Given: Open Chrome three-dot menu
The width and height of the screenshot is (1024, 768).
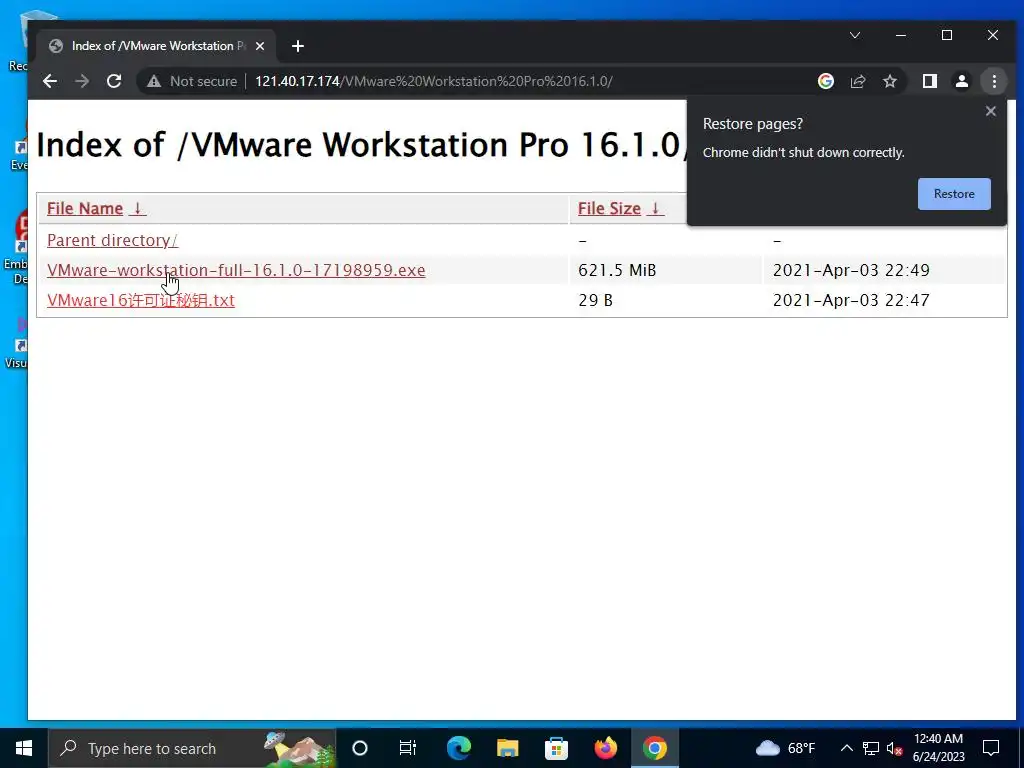Looking at the screenshot, I should point(994,81).
